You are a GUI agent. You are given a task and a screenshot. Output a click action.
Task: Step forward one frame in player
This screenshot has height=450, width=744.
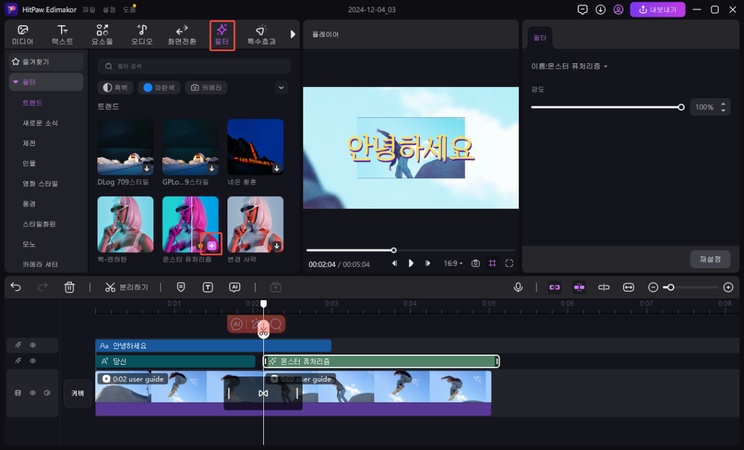pyautogui.click(x=428, y=263)
